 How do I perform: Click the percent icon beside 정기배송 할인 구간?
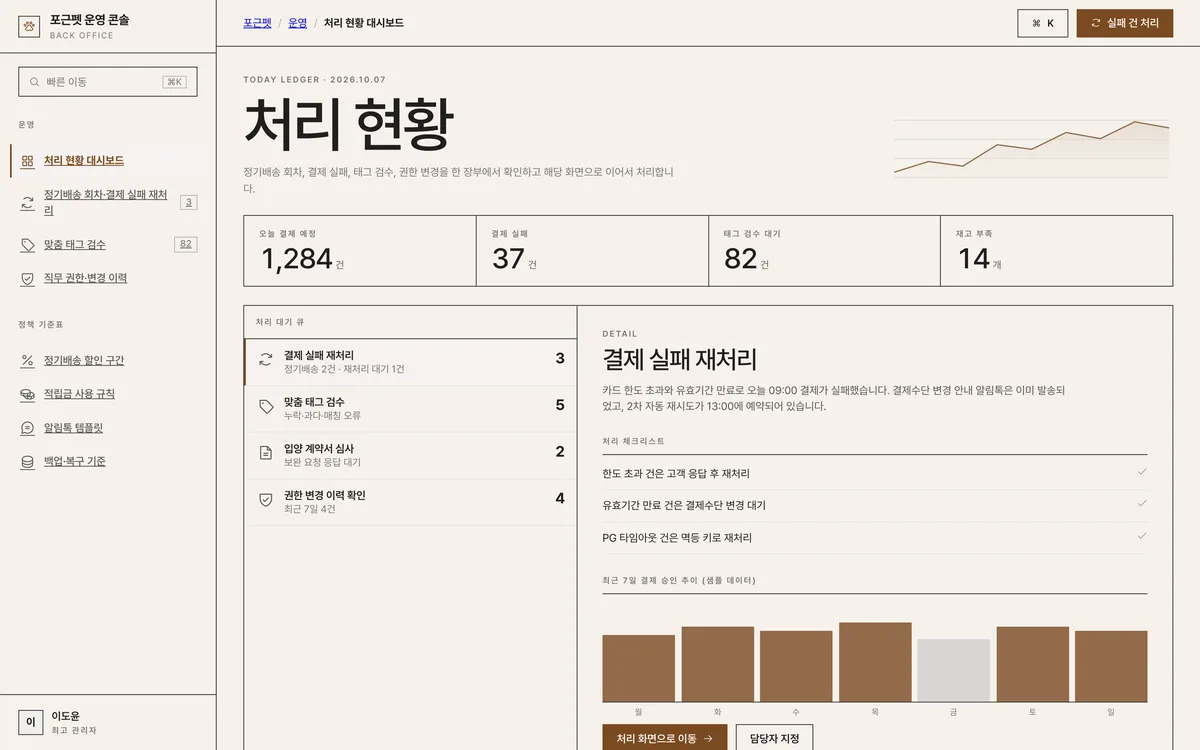(x=27, y=361)
